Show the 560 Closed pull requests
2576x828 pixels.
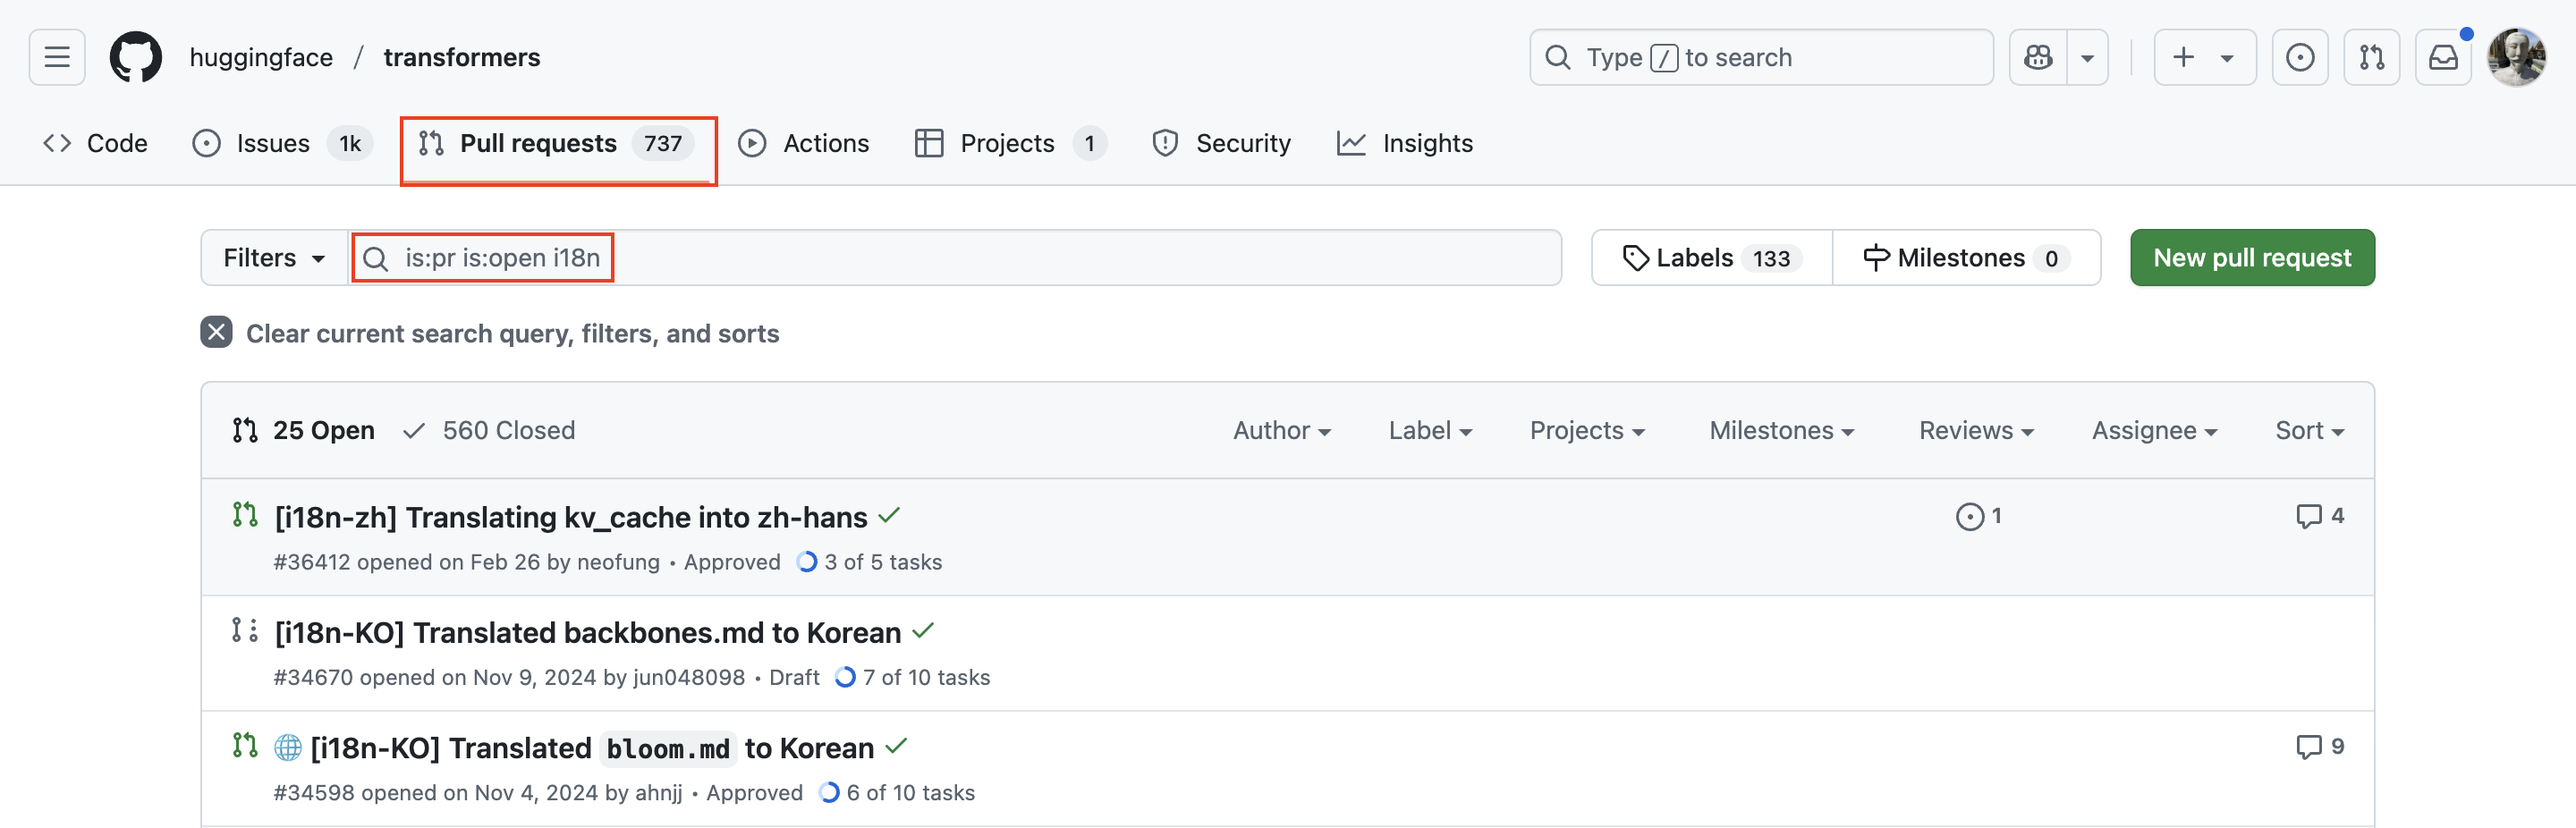tap(489, 430)
